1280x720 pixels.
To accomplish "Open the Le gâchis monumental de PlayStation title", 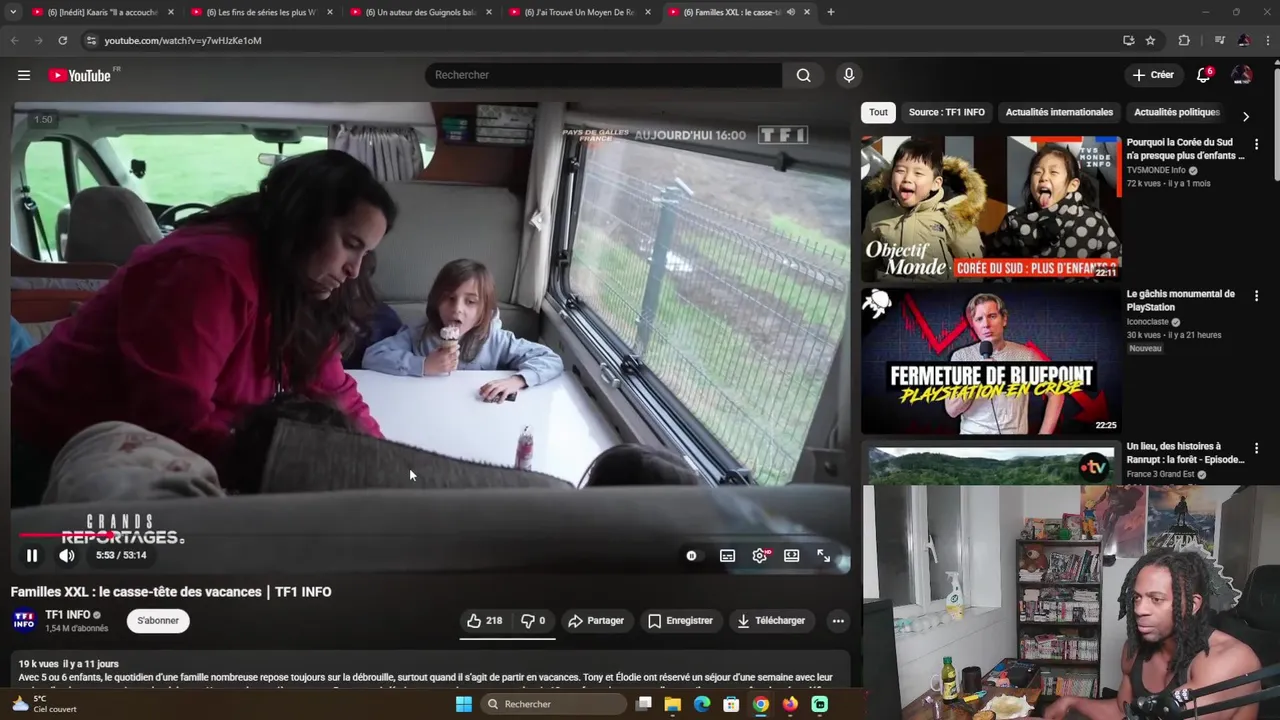I will point(1180,300).
